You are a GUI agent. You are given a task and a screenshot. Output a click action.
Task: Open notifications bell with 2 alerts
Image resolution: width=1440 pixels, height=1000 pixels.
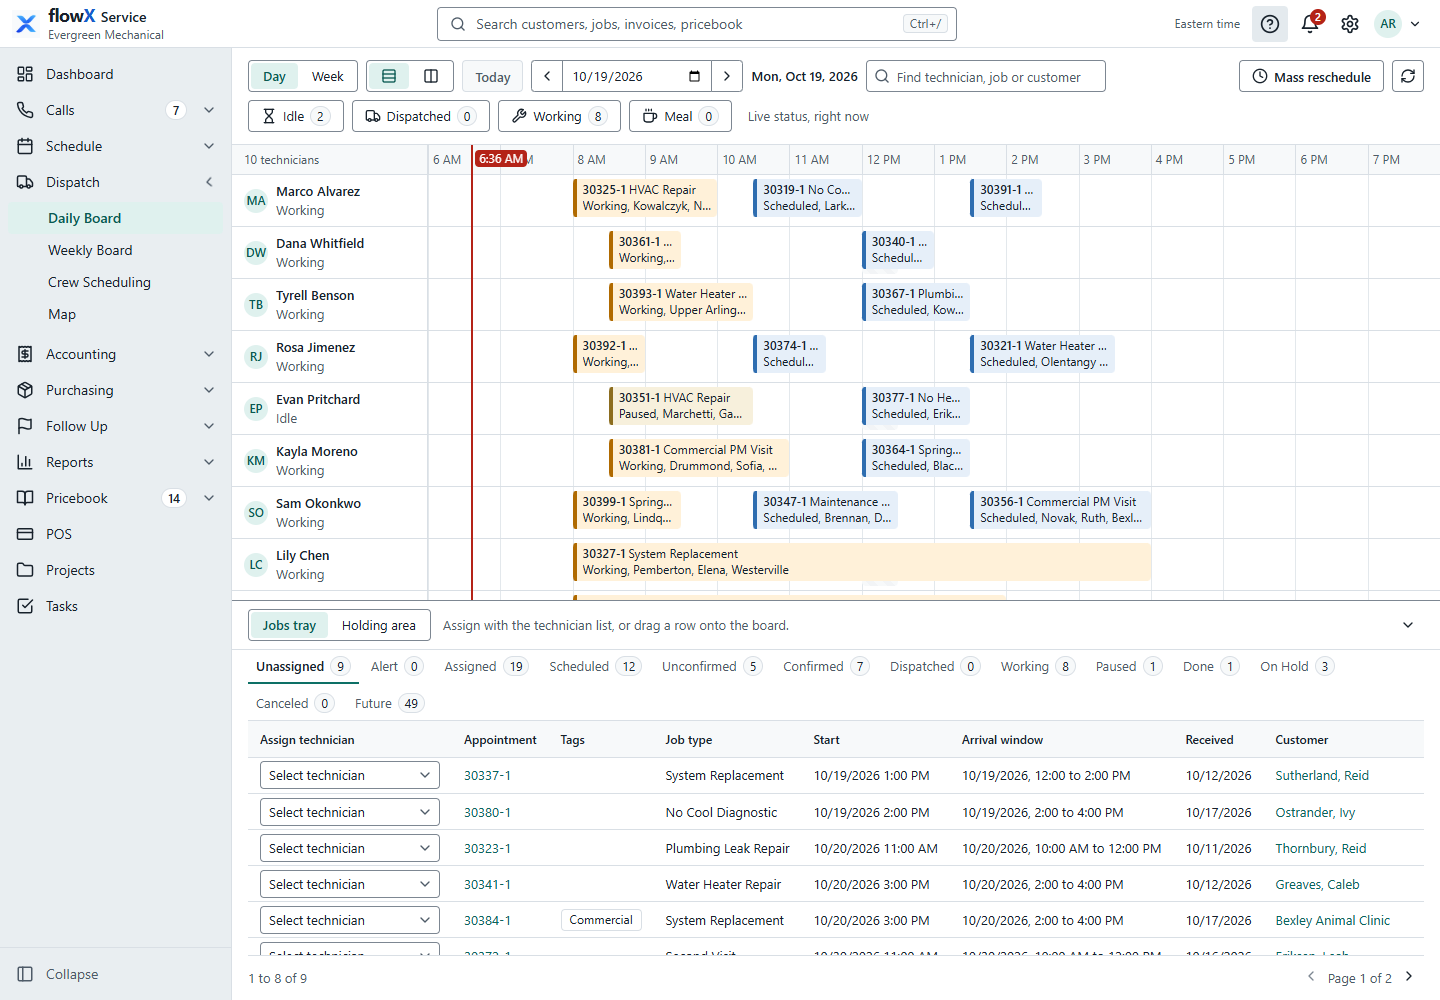tap(1310, 24)
